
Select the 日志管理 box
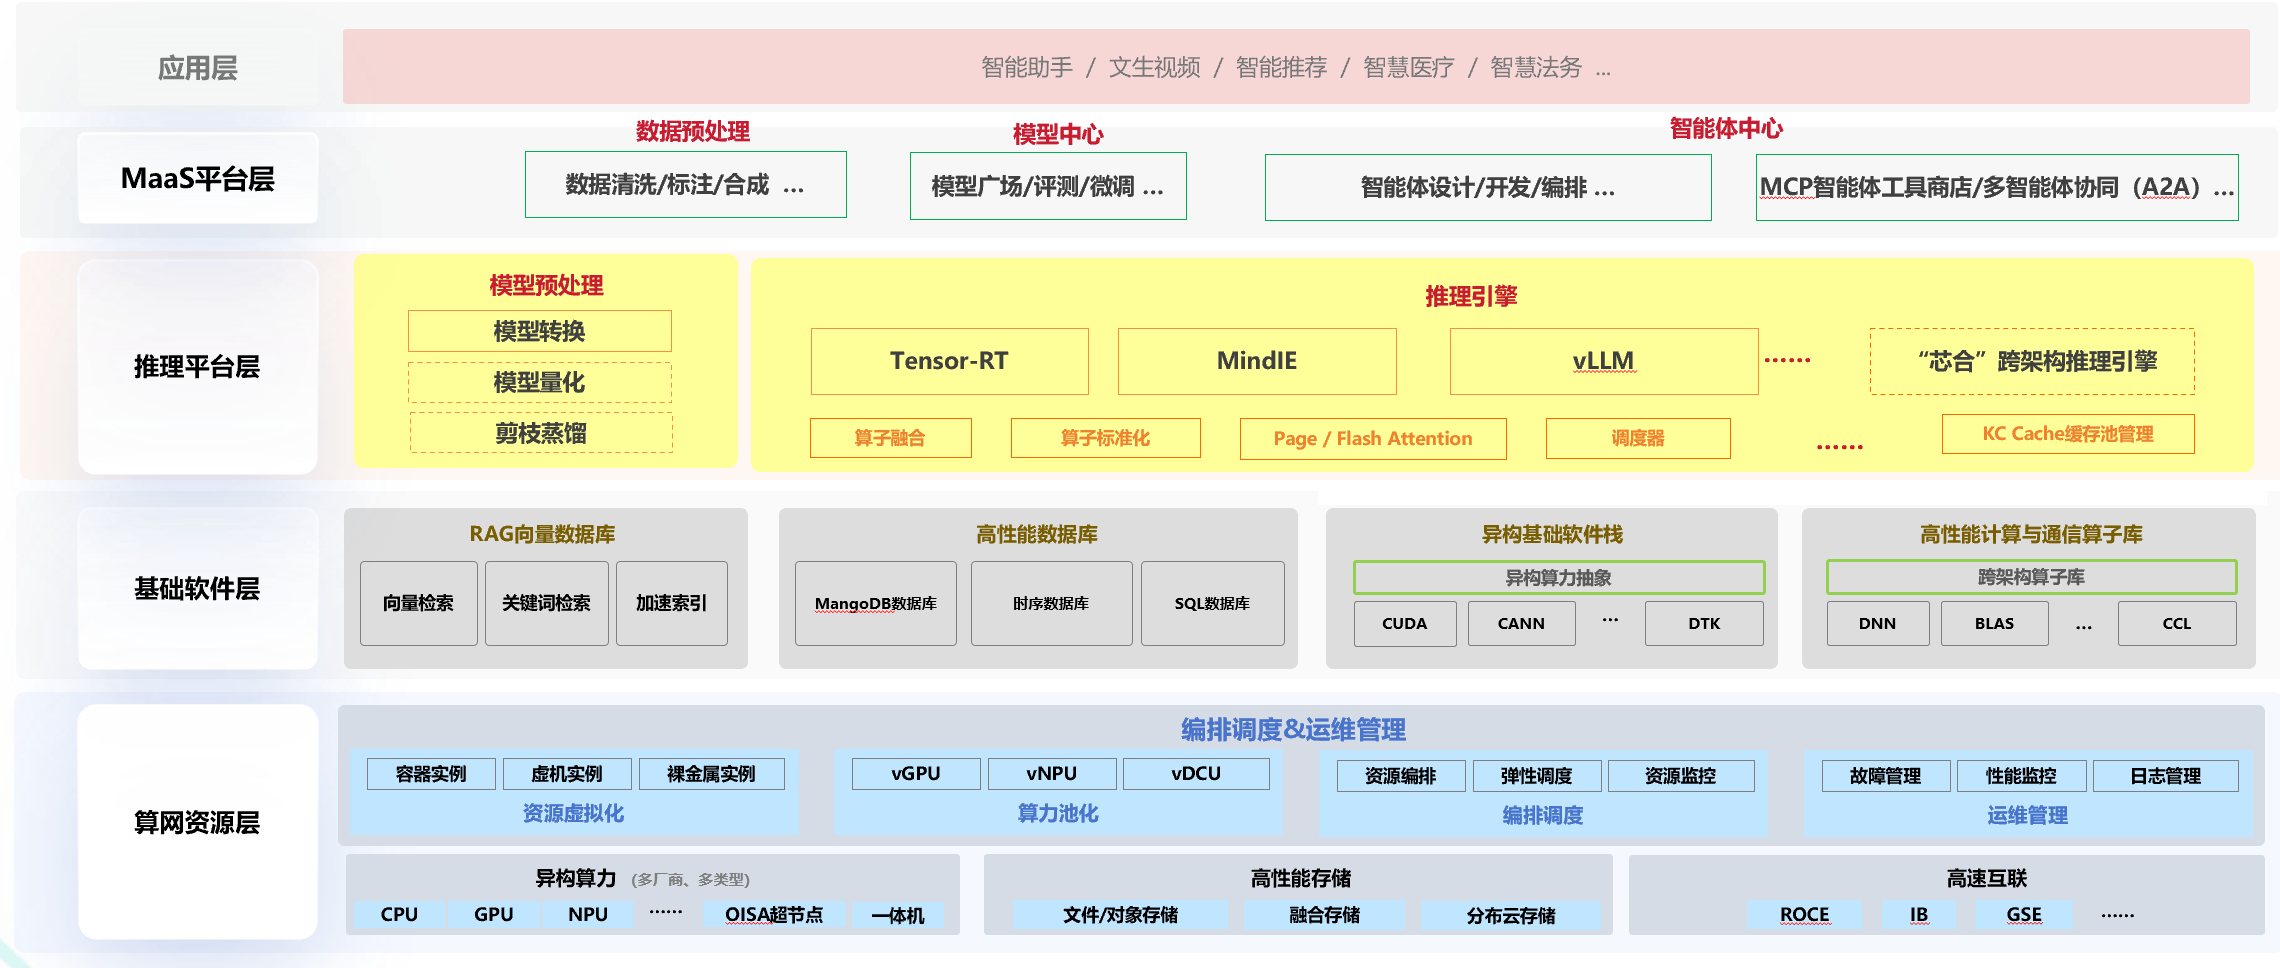2164,776
